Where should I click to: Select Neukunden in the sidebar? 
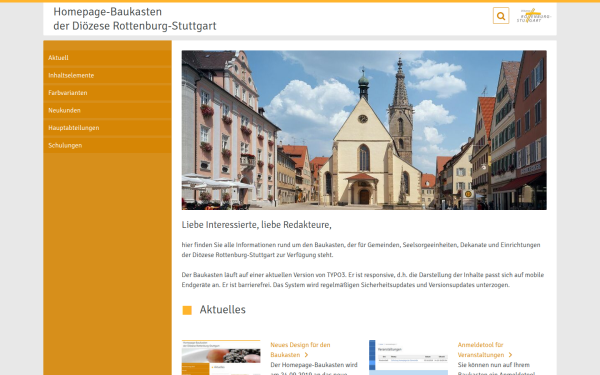point(108,111)
